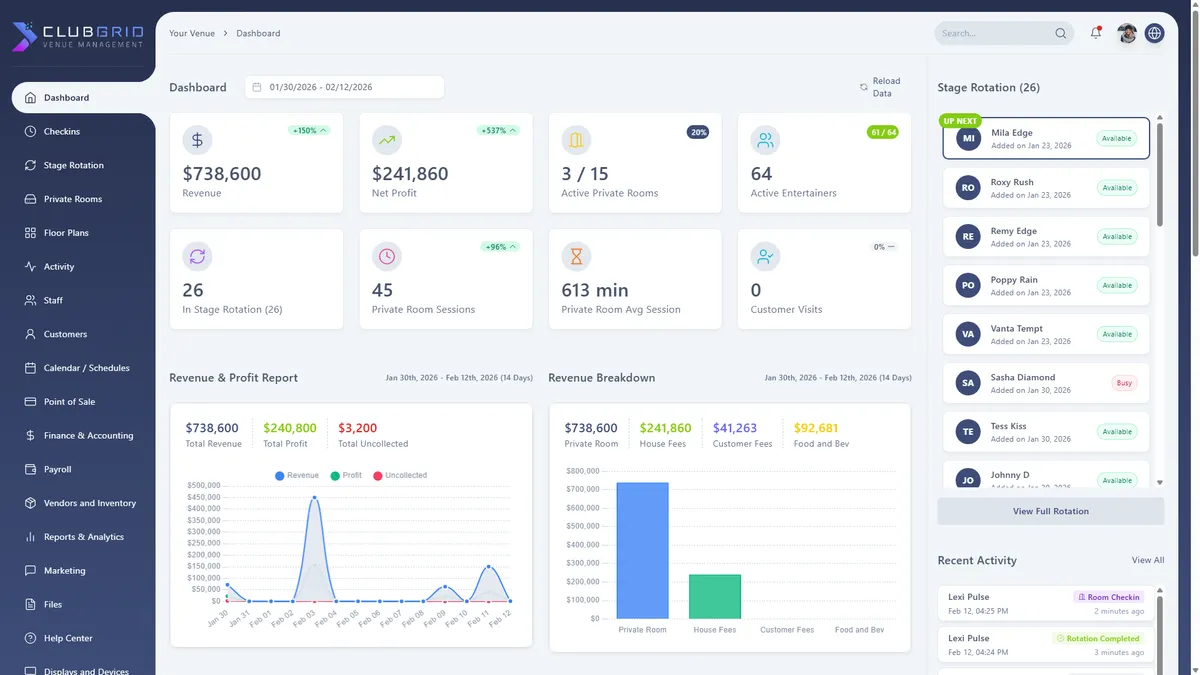The image size is (1200, 675).
Task: Click the Customer Visits person-check icon
Action: click(766, 257)
